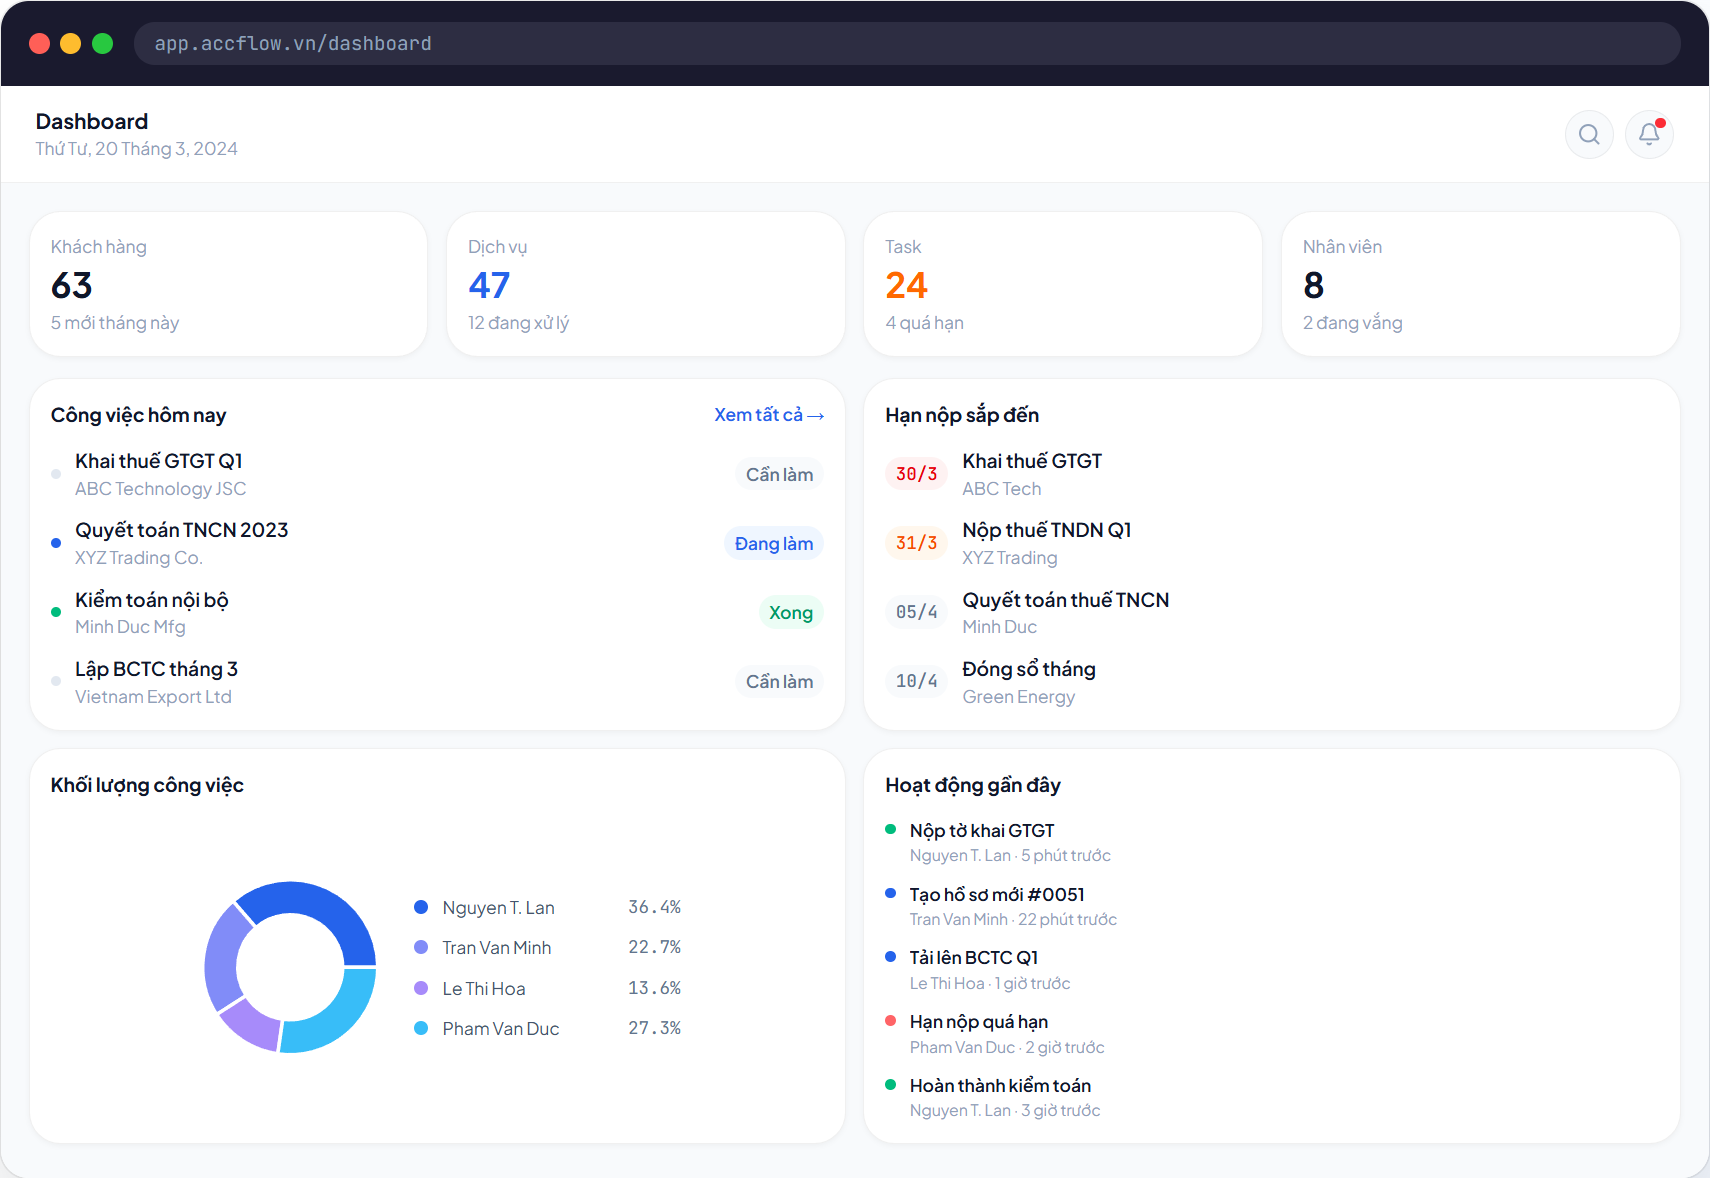Open the 'Xem tất cả' link
Screen dimensions: 1710x1178
[x=769, y=415]
